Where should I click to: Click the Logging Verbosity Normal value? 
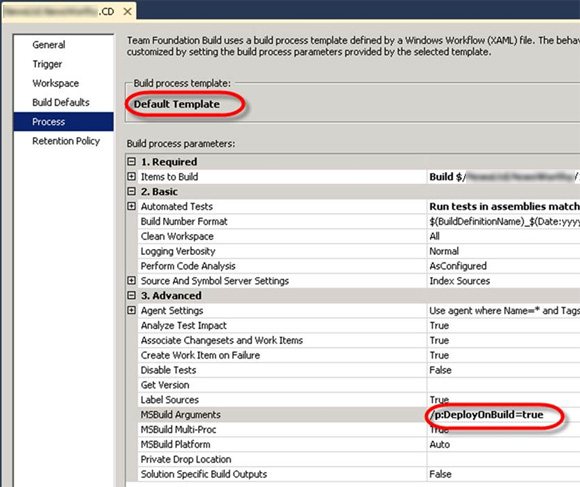point(504,251)
